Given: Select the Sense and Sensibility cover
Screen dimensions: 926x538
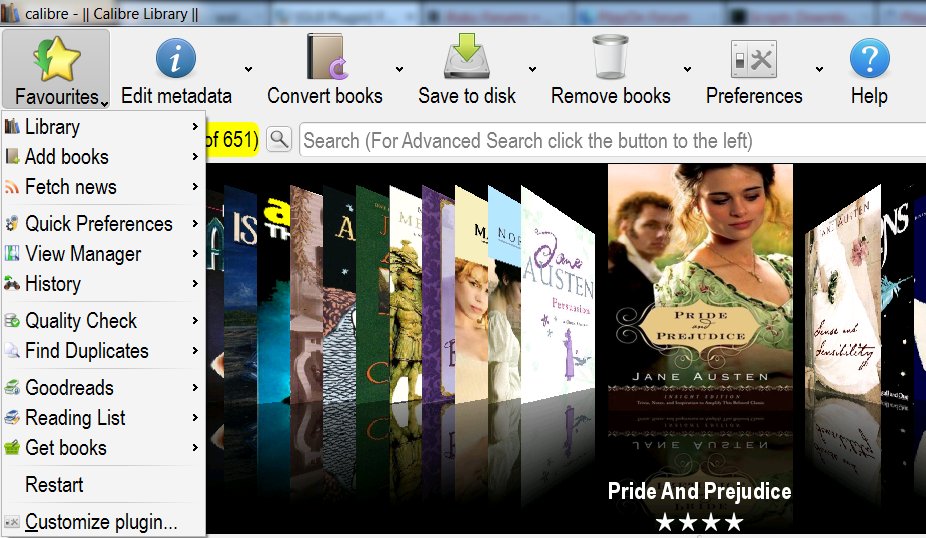Looking at the screenshot, I should click(843, 295).
